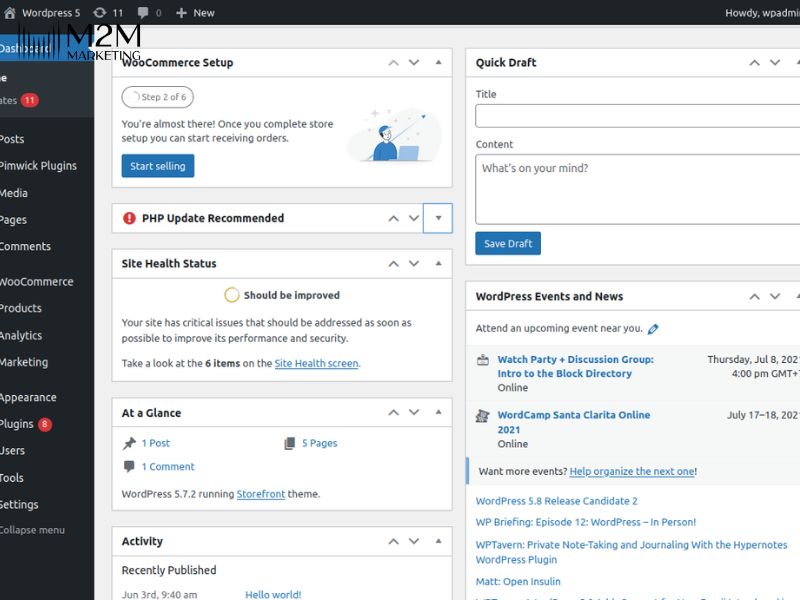
Task: Open the Site Health screen link
Action: pyautogui.click(x=316, y=363)
